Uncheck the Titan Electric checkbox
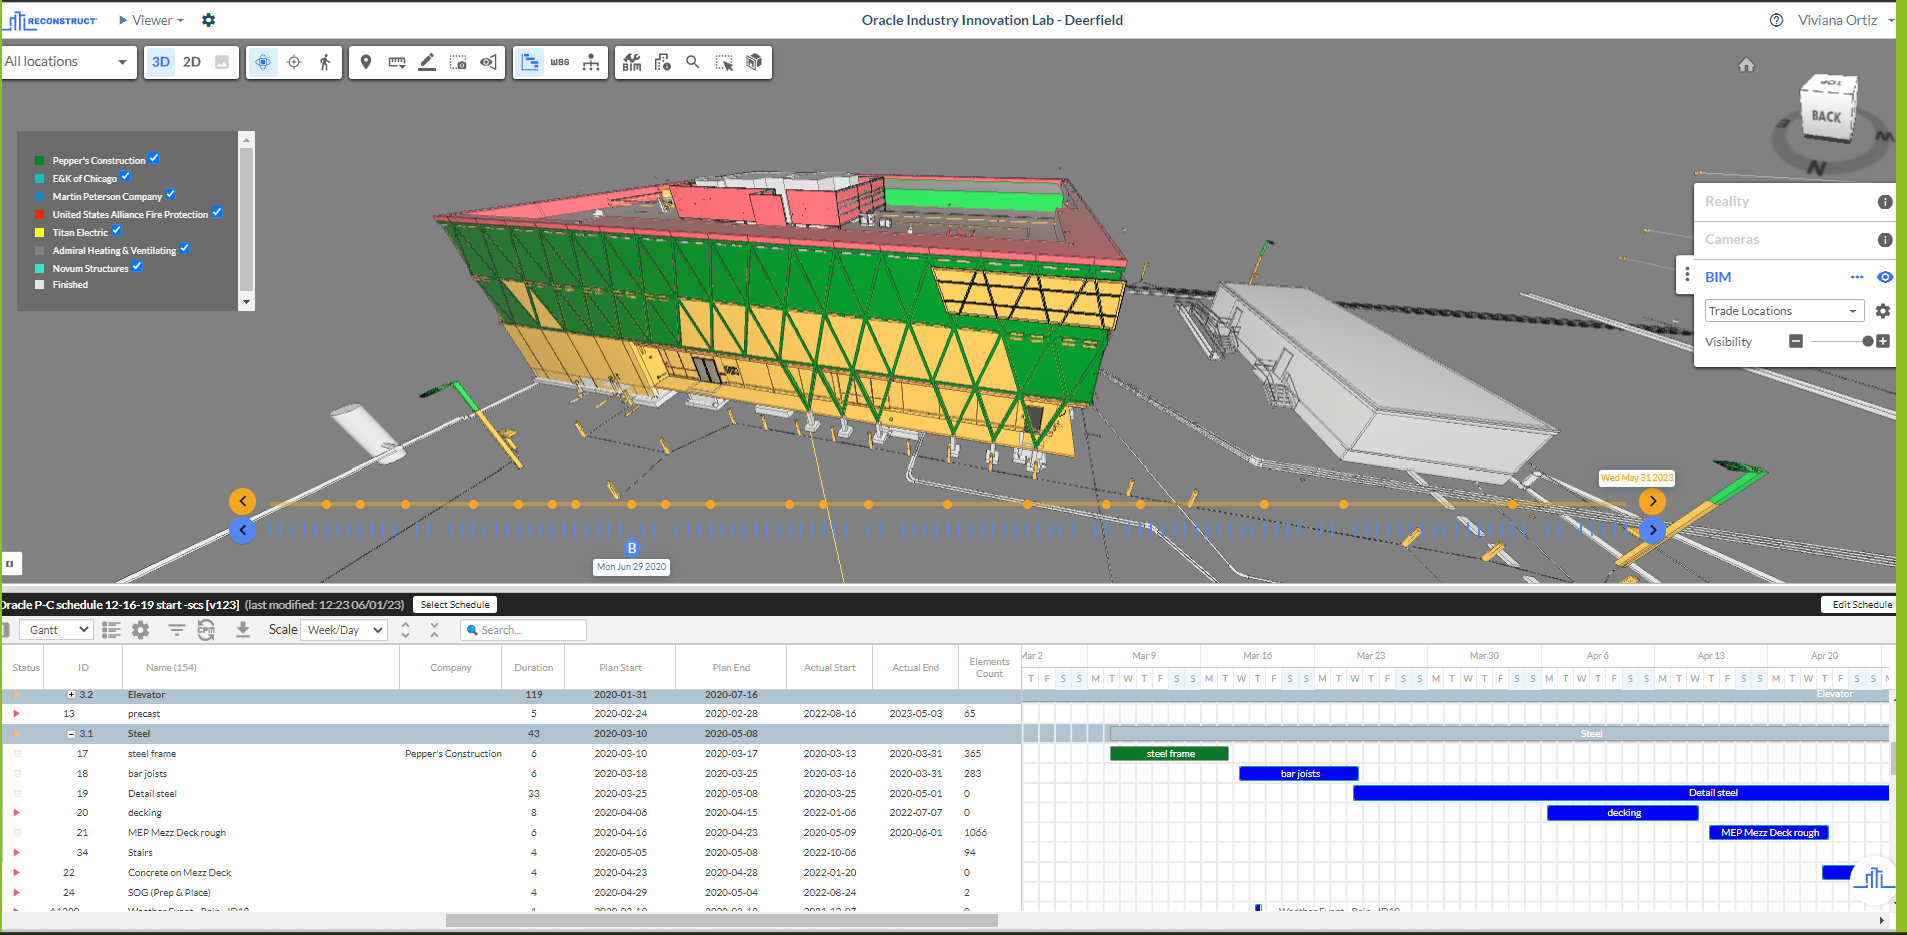The image size is (1907, 935). click(117, 231)
